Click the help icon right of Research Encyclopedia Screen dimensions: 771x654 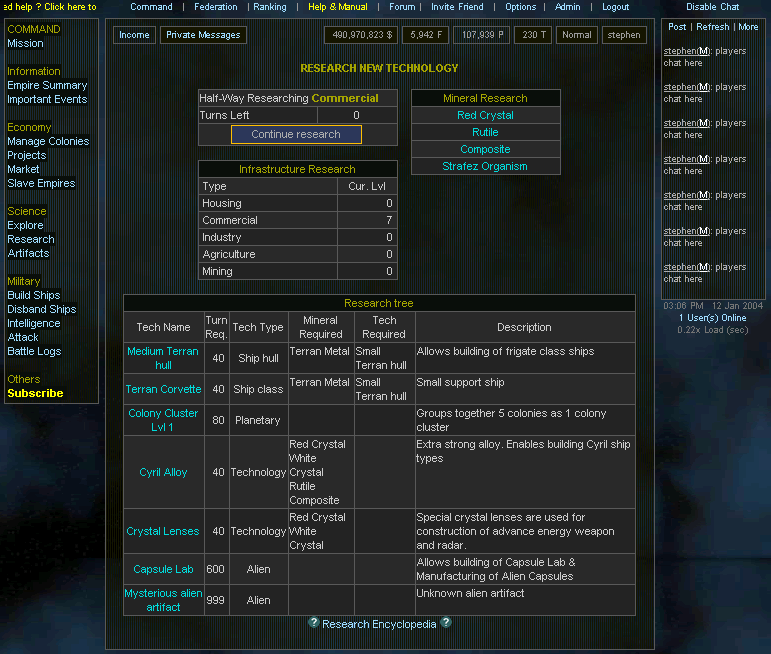(x=446, y=623)
